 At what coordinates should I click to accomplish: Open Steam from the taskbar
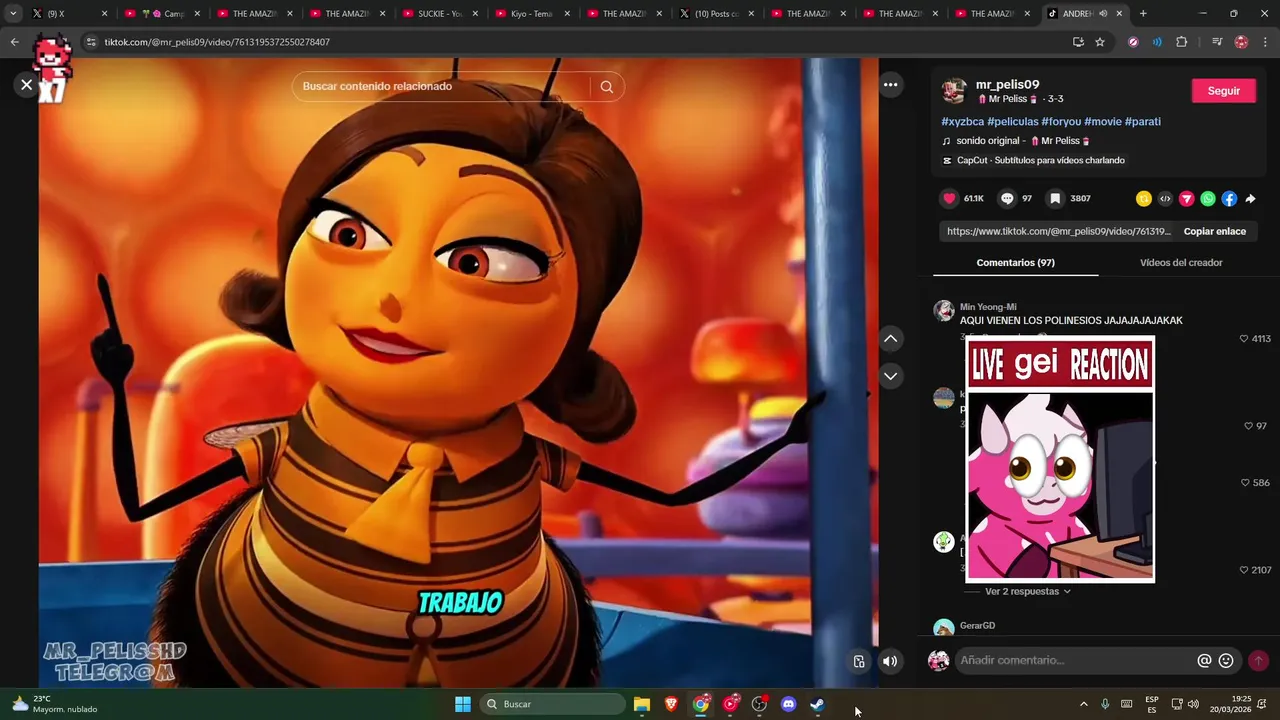[817, 704]
